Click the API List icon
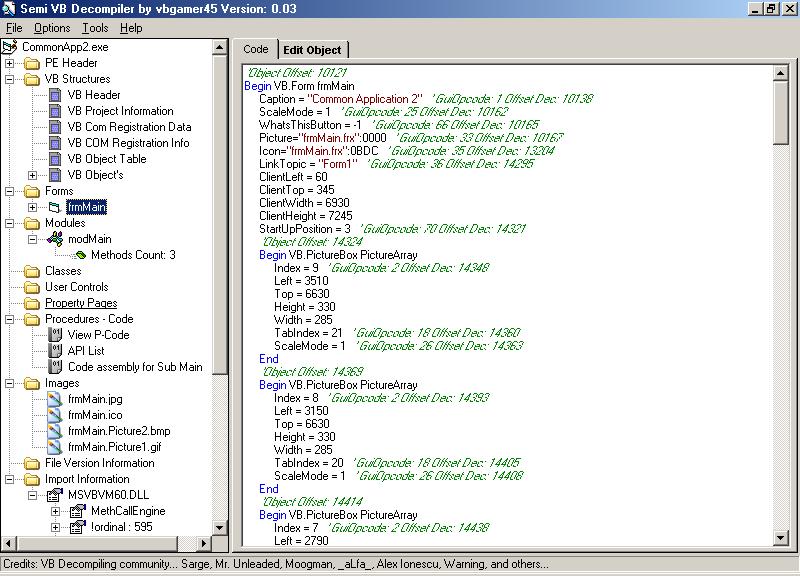Viewport: 800px width, 576px height. pyautogui.click(x=56, y=351)
